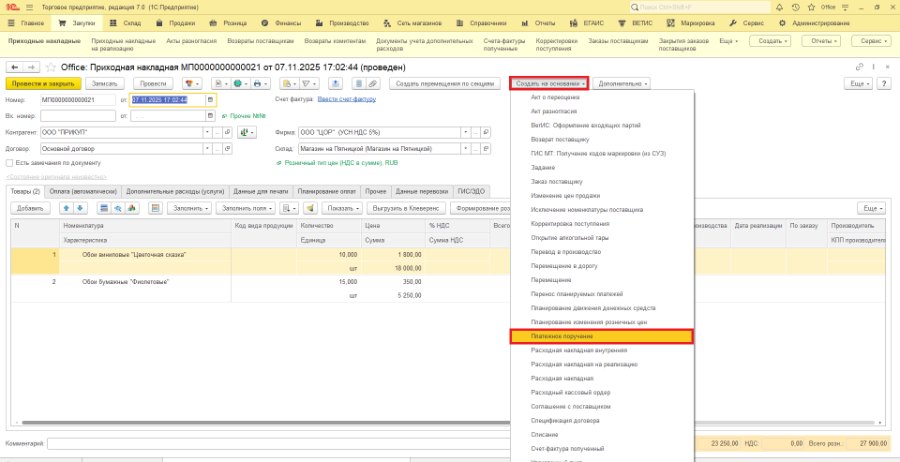The height and width of the screenshot is (462, 900).
Task: Click the Добавить button in table toolbar
Action: click(31, 208)
